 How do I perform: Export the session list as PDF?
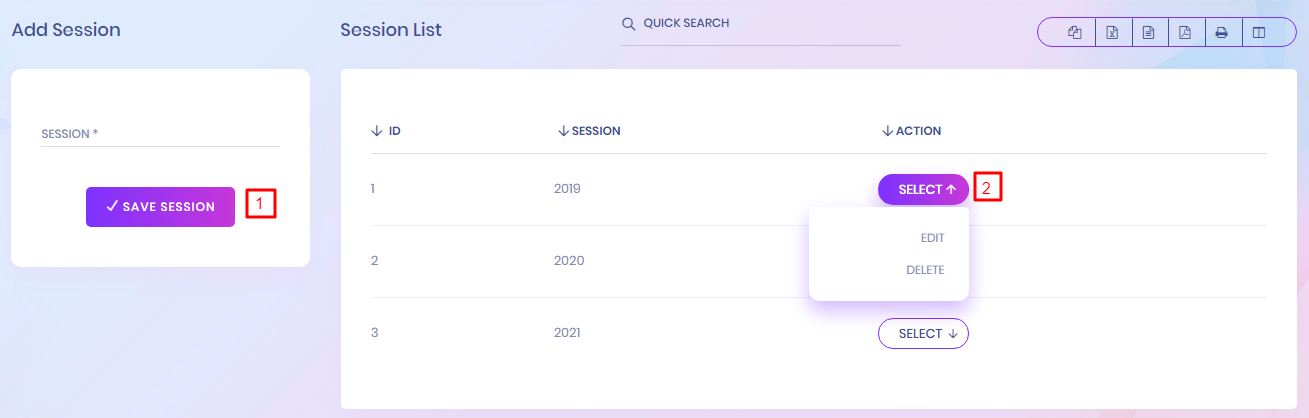(x=1184, y=32)
